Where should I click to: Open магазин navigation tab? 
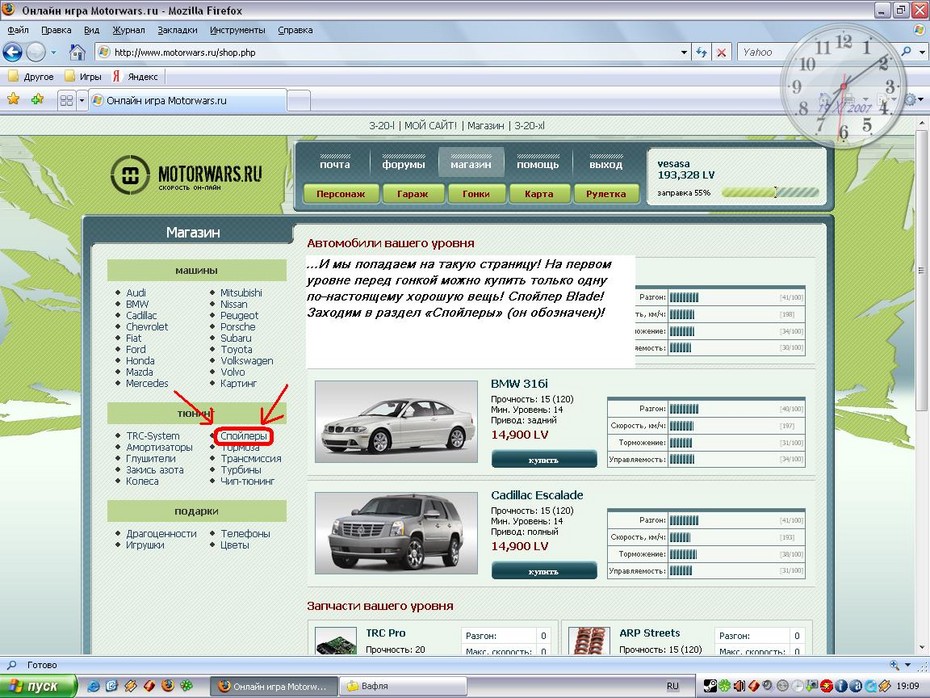[471, 163]
